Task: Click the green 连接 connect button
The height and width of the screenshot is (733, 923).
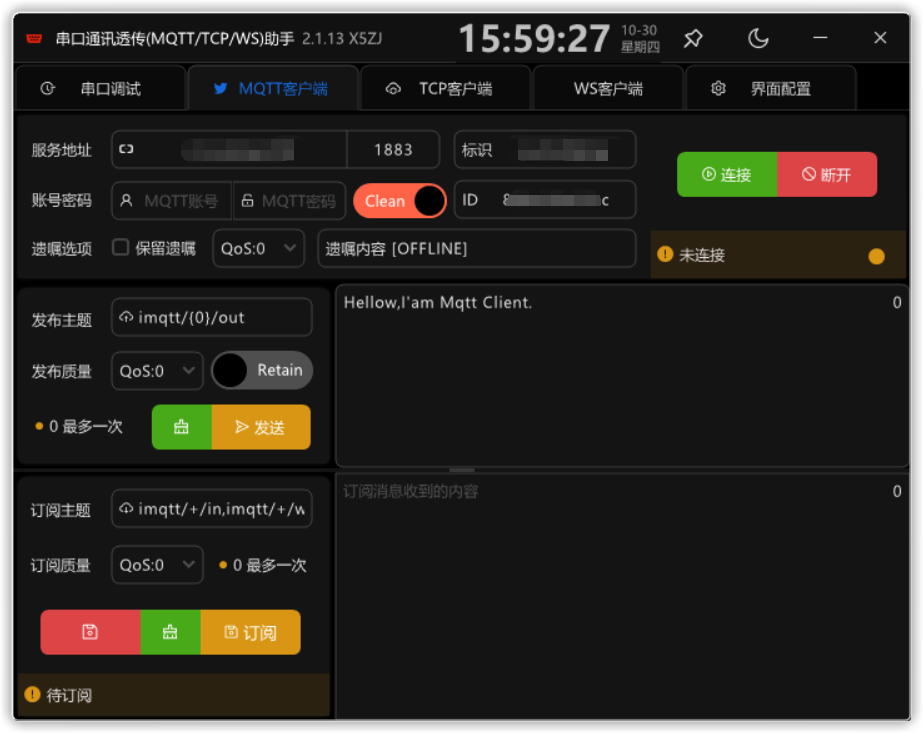Action: tap(727, 174)
